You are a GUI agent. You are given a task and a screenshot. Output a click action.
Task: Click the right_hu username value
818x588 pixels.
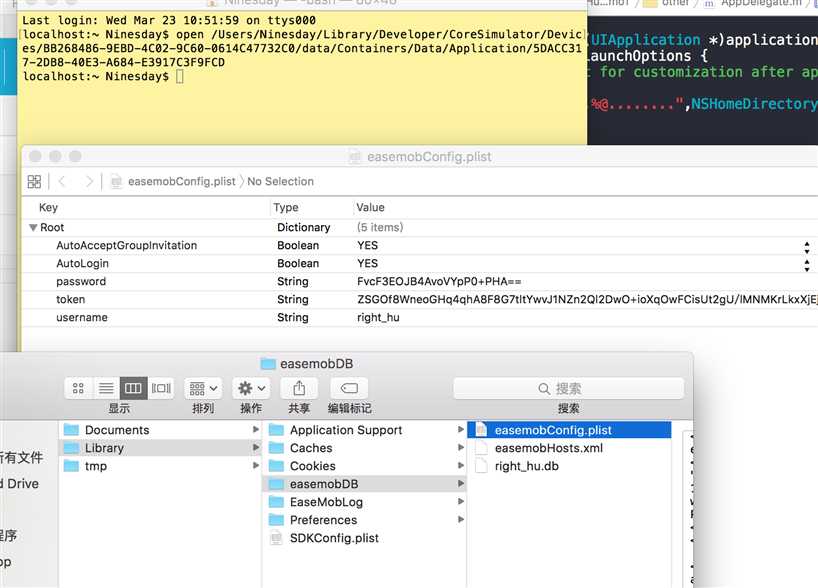click(x=378, y=318)
